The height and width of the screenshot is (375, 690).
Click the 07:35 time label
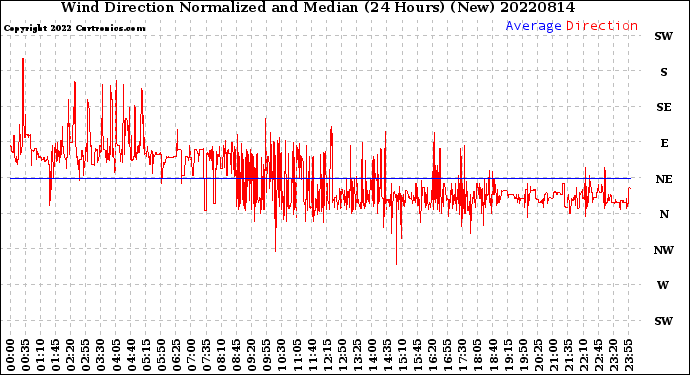tap(206, 355)
